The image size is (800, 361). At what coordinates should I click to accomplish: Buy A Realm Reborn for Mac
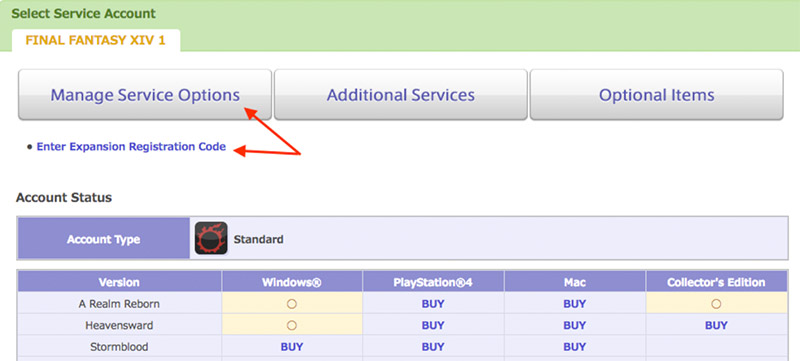[x=574, y=304]
